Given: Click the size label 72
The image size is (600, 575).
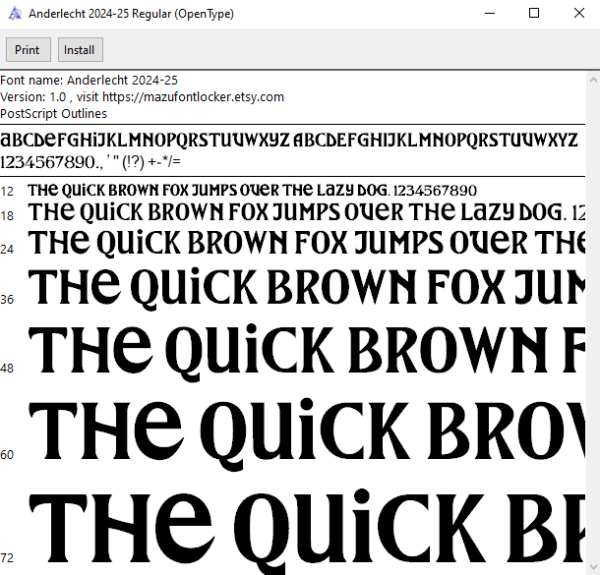Looking at the screenshot, I should [7, 558].
